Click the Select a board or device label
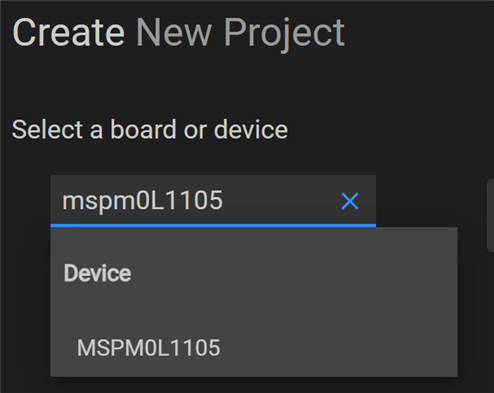This screenshot has height=393, width=494. 150,129
